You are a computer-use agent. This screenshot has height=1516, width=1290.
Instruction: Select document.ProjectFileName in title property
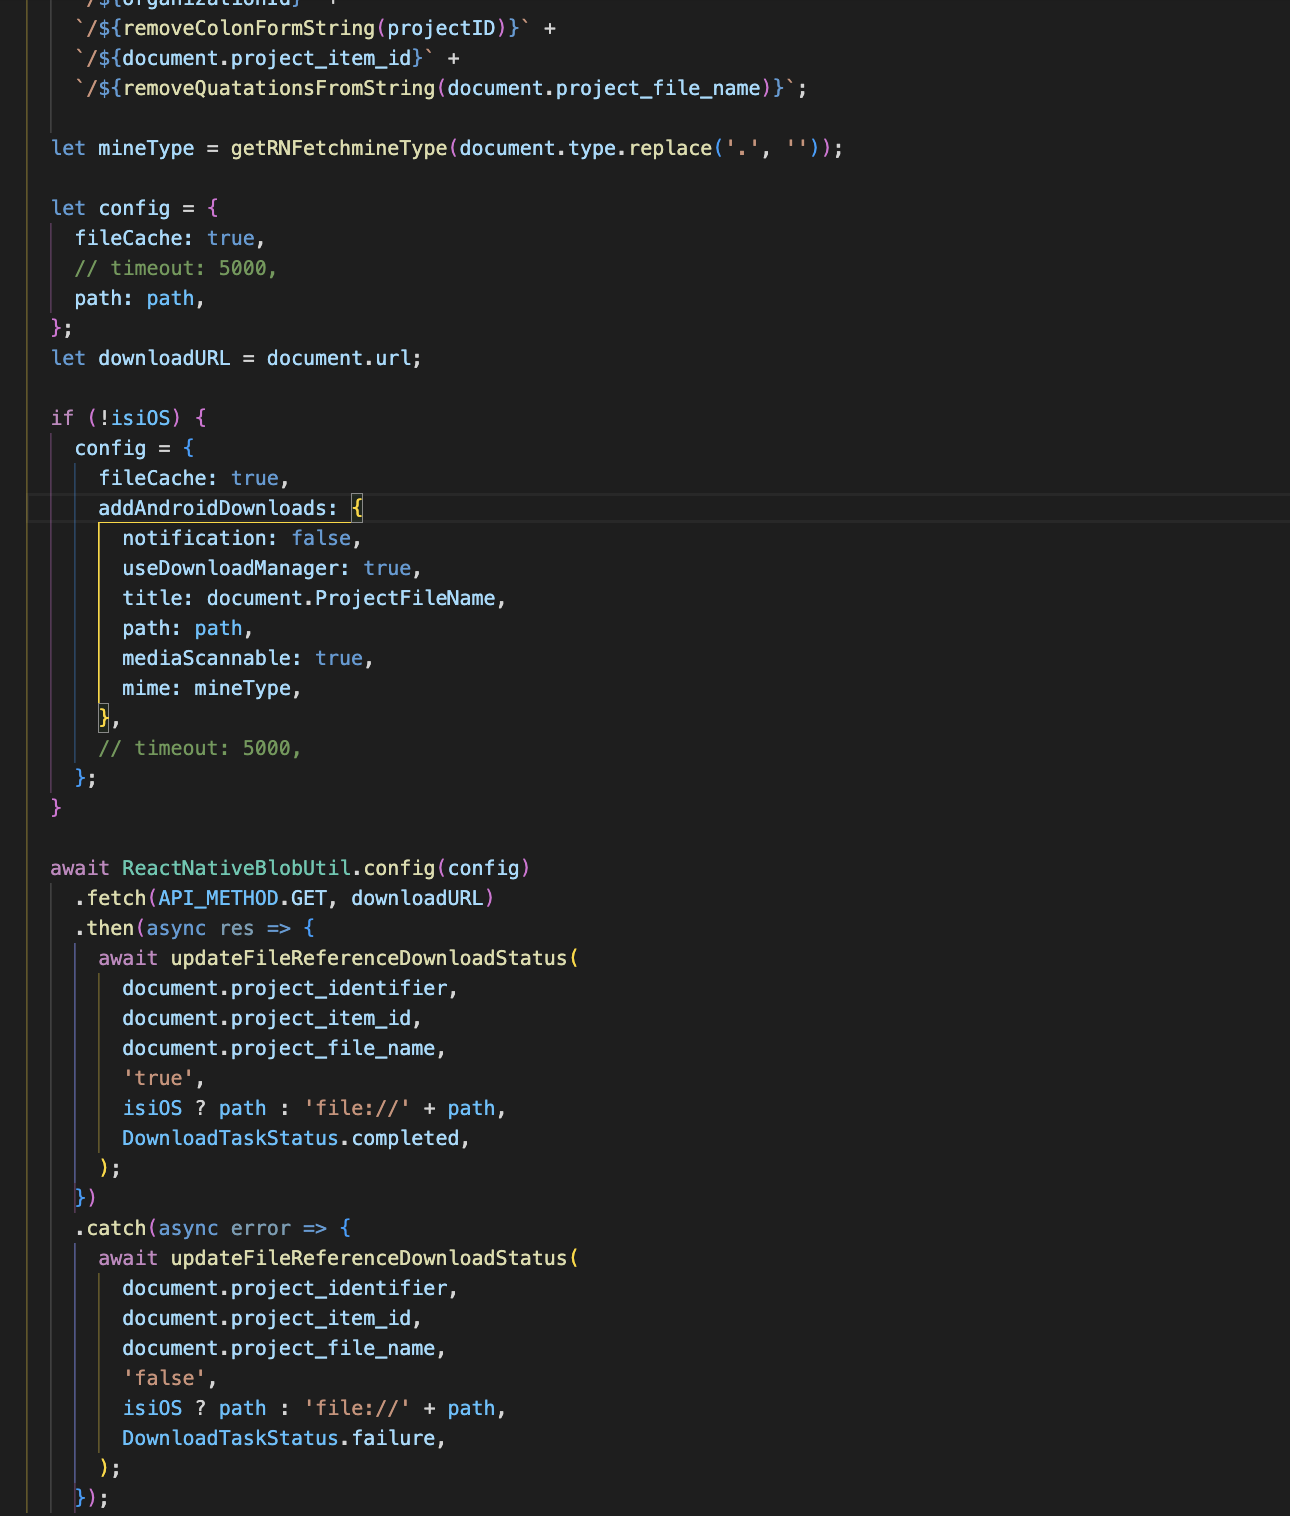point(350,597)
